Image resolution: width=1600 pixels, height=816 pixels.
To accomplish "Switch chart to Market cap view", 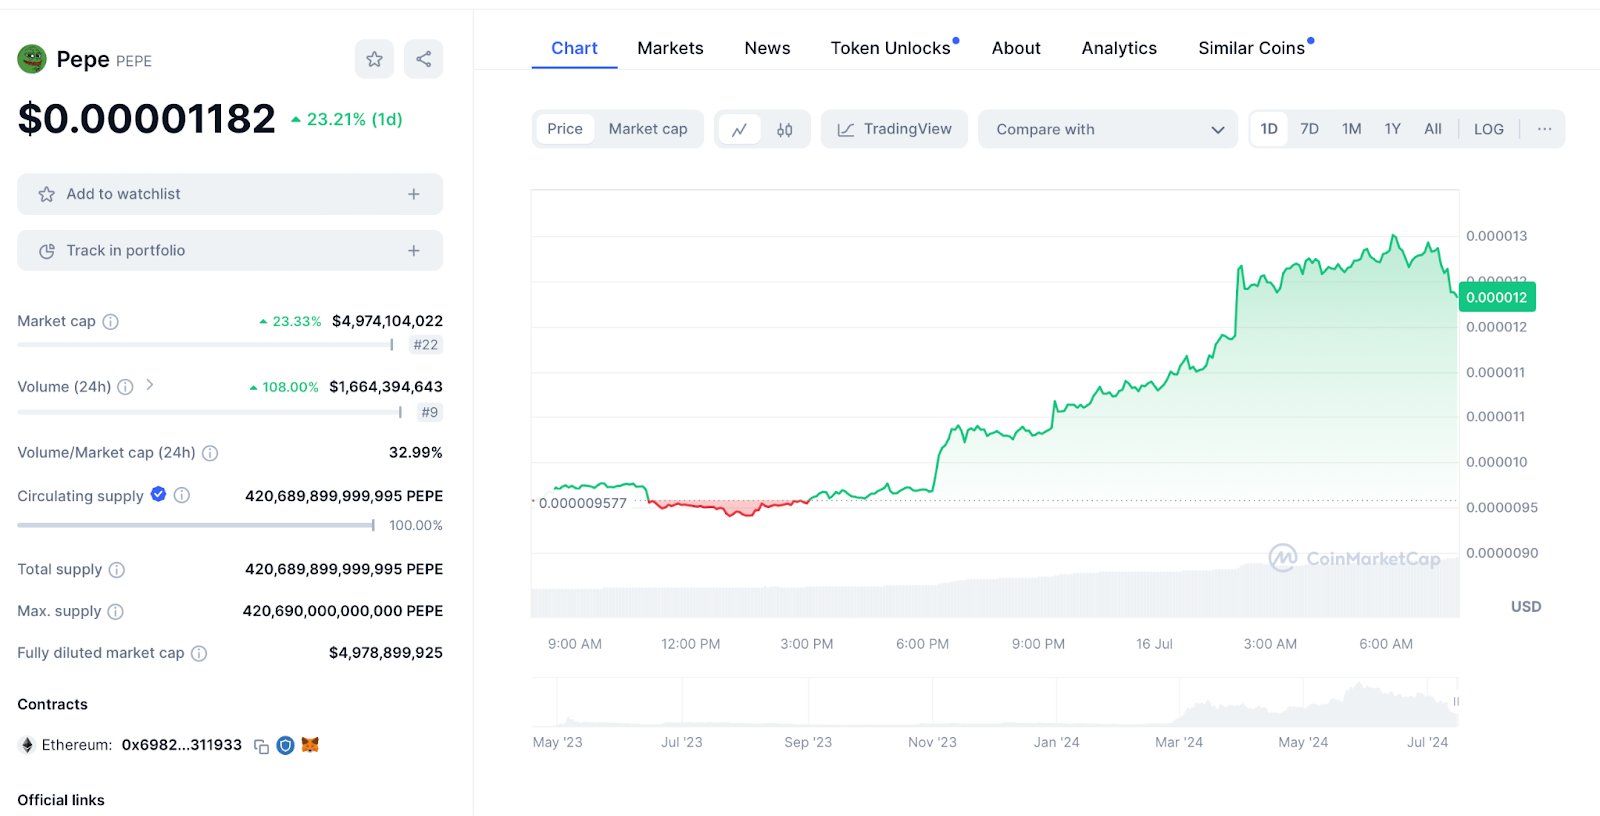I will (648, 129).
